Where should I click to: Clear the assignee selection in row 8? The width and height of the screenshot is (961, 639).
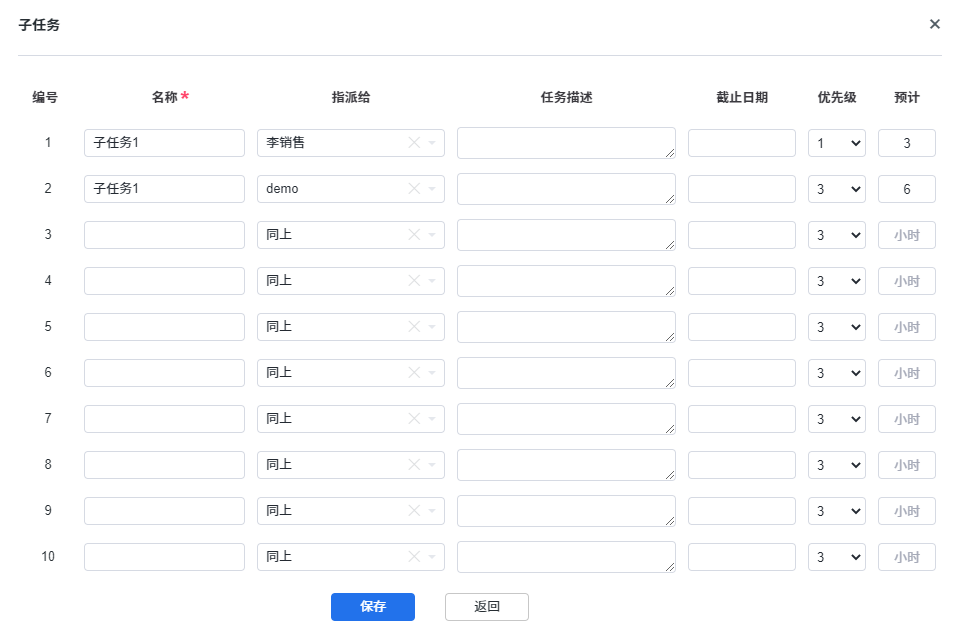[414, 465]
